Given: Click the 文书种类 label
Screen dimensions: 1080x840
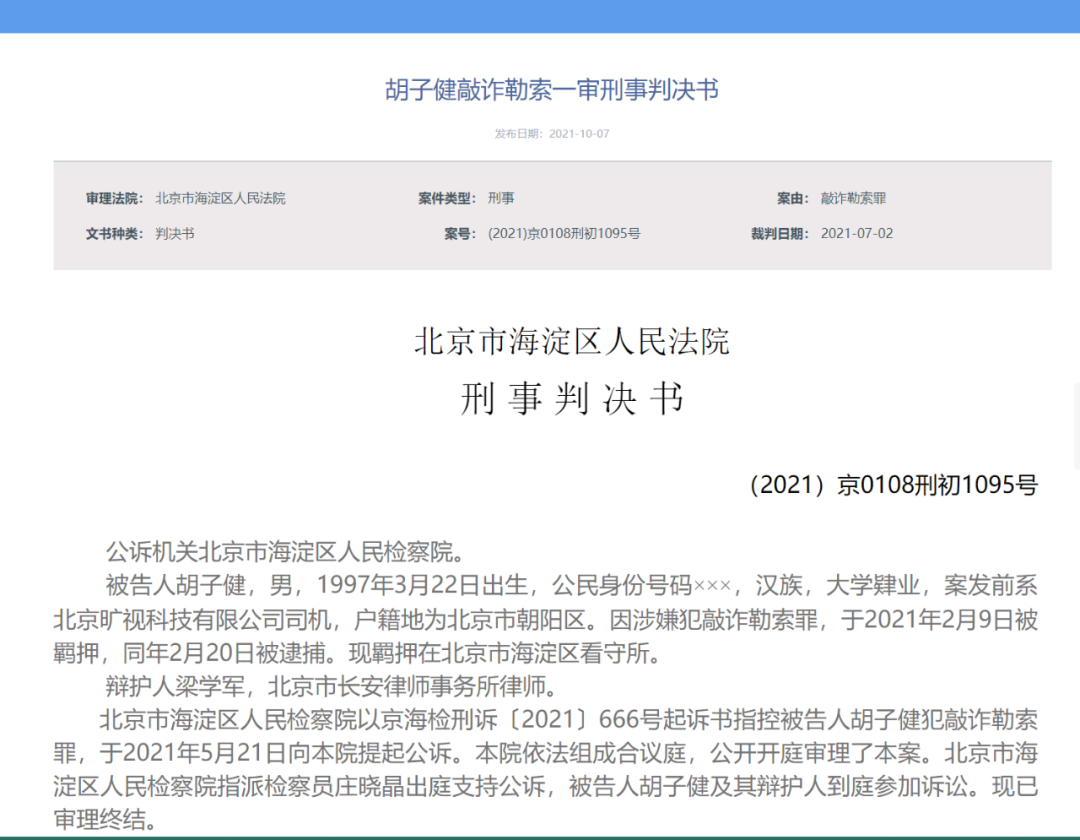Looking at the screenshot, I should click(x=114, y=233).
